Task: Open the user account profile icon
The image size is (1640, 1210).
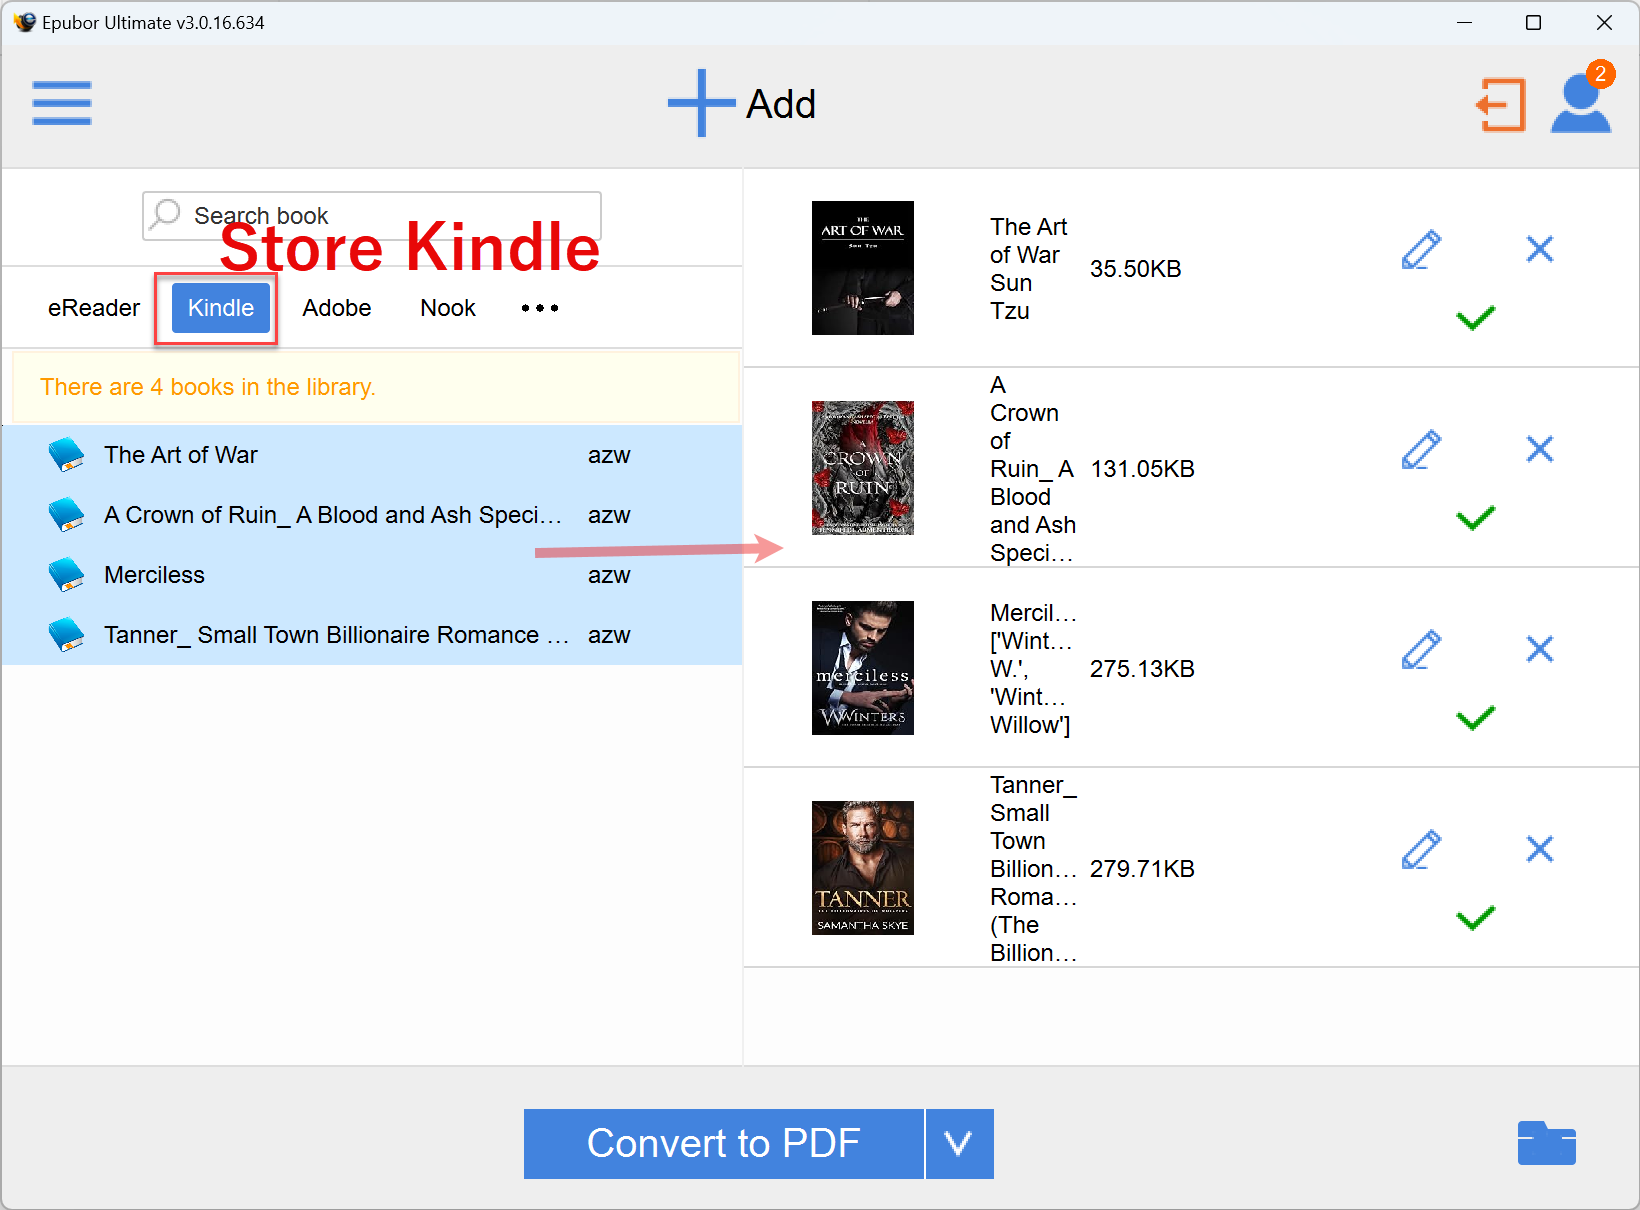Action: click(x=1581, y=104)
